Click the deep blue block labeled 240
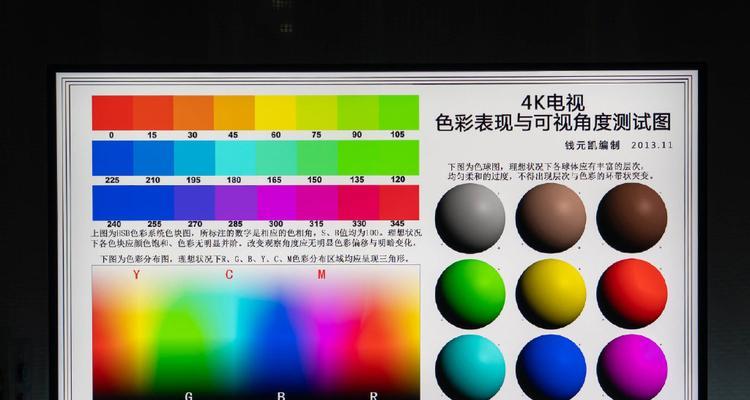This screenshot has width=750, height=400. 112,203
